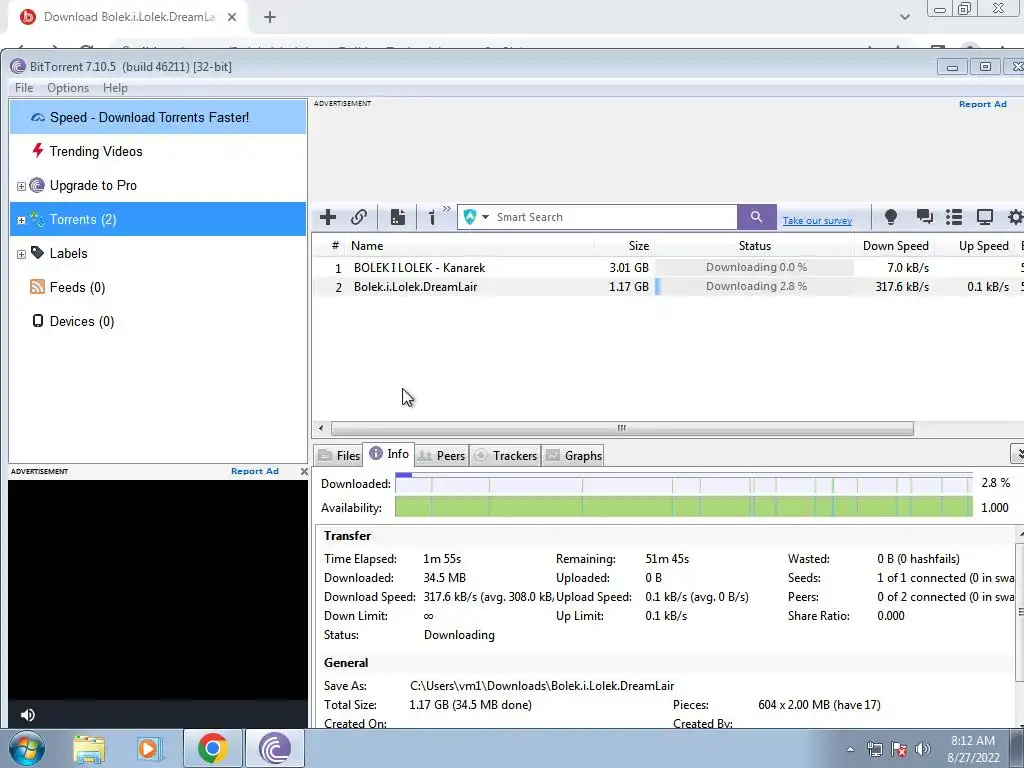Click Report Ad link above sidebar advertisement
The image size is (1024, 768).
255,471
